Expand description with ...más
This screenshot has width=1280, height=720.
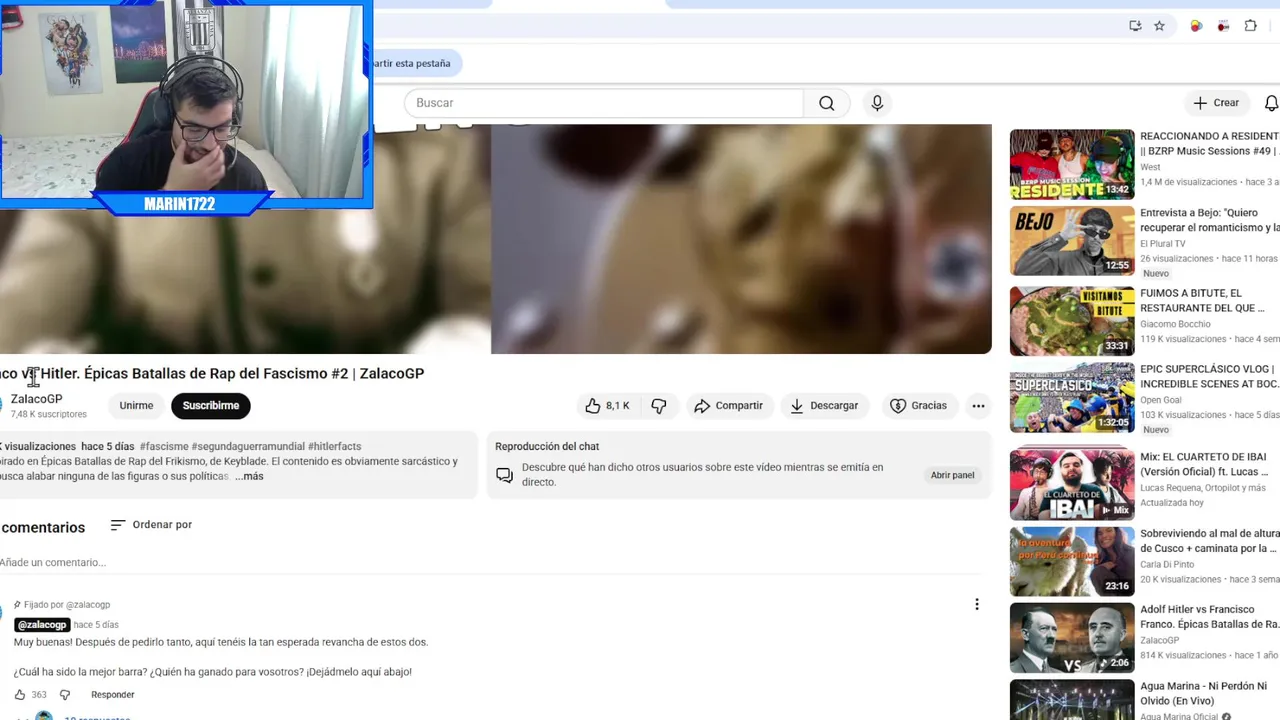click(249, 476)
